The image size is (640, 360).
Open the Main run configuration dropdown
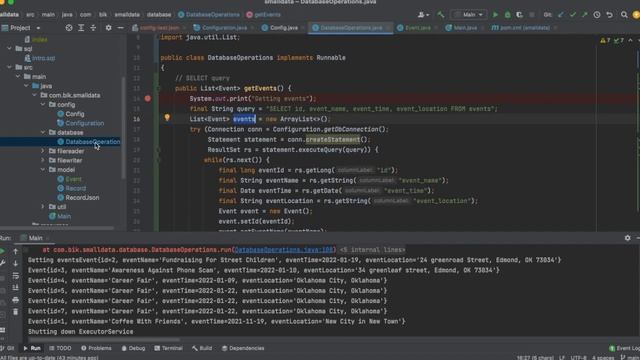pos(469,15)
